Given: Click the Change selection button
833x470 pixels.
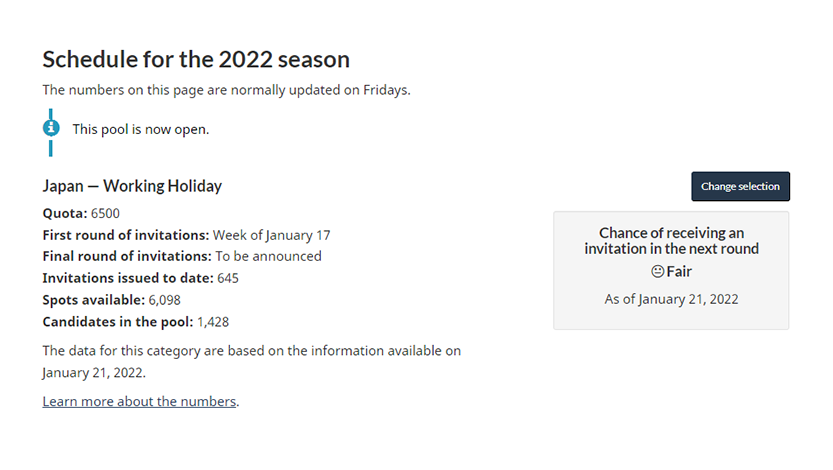Looking at the screenshot, I should 741,186.
